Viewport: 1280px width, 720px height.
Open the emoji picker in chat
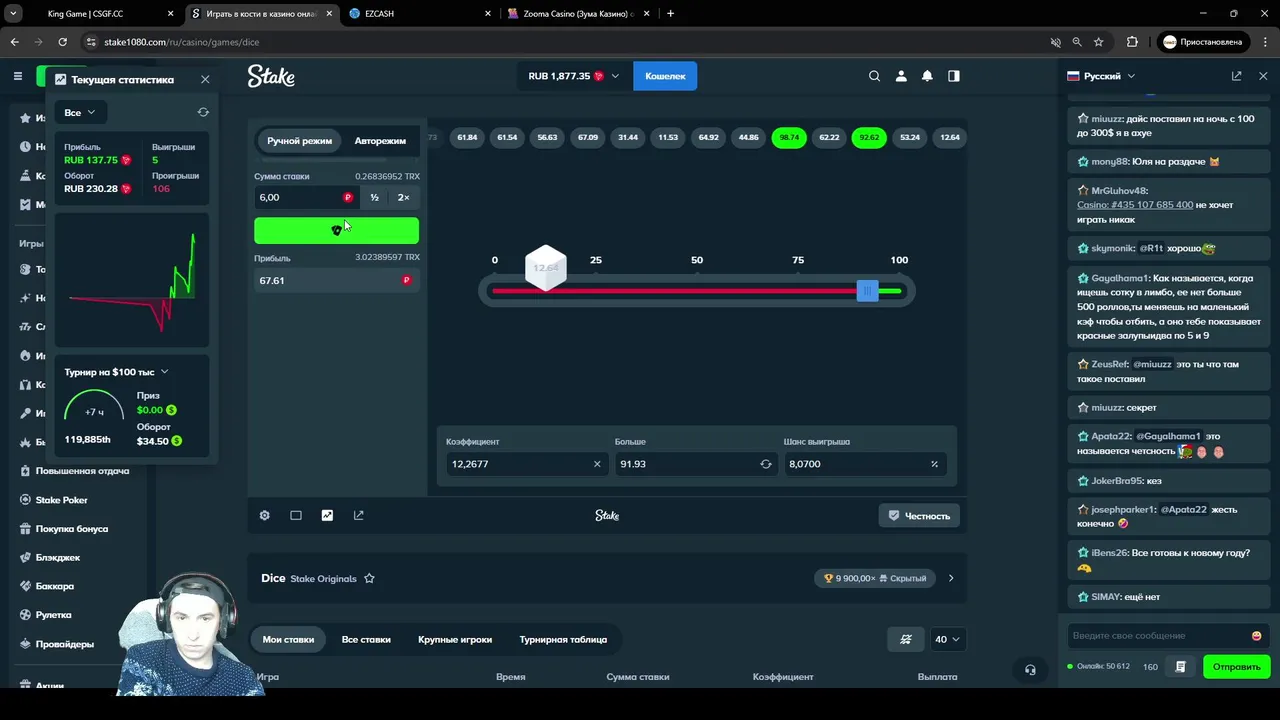(x=1257, y=635)
